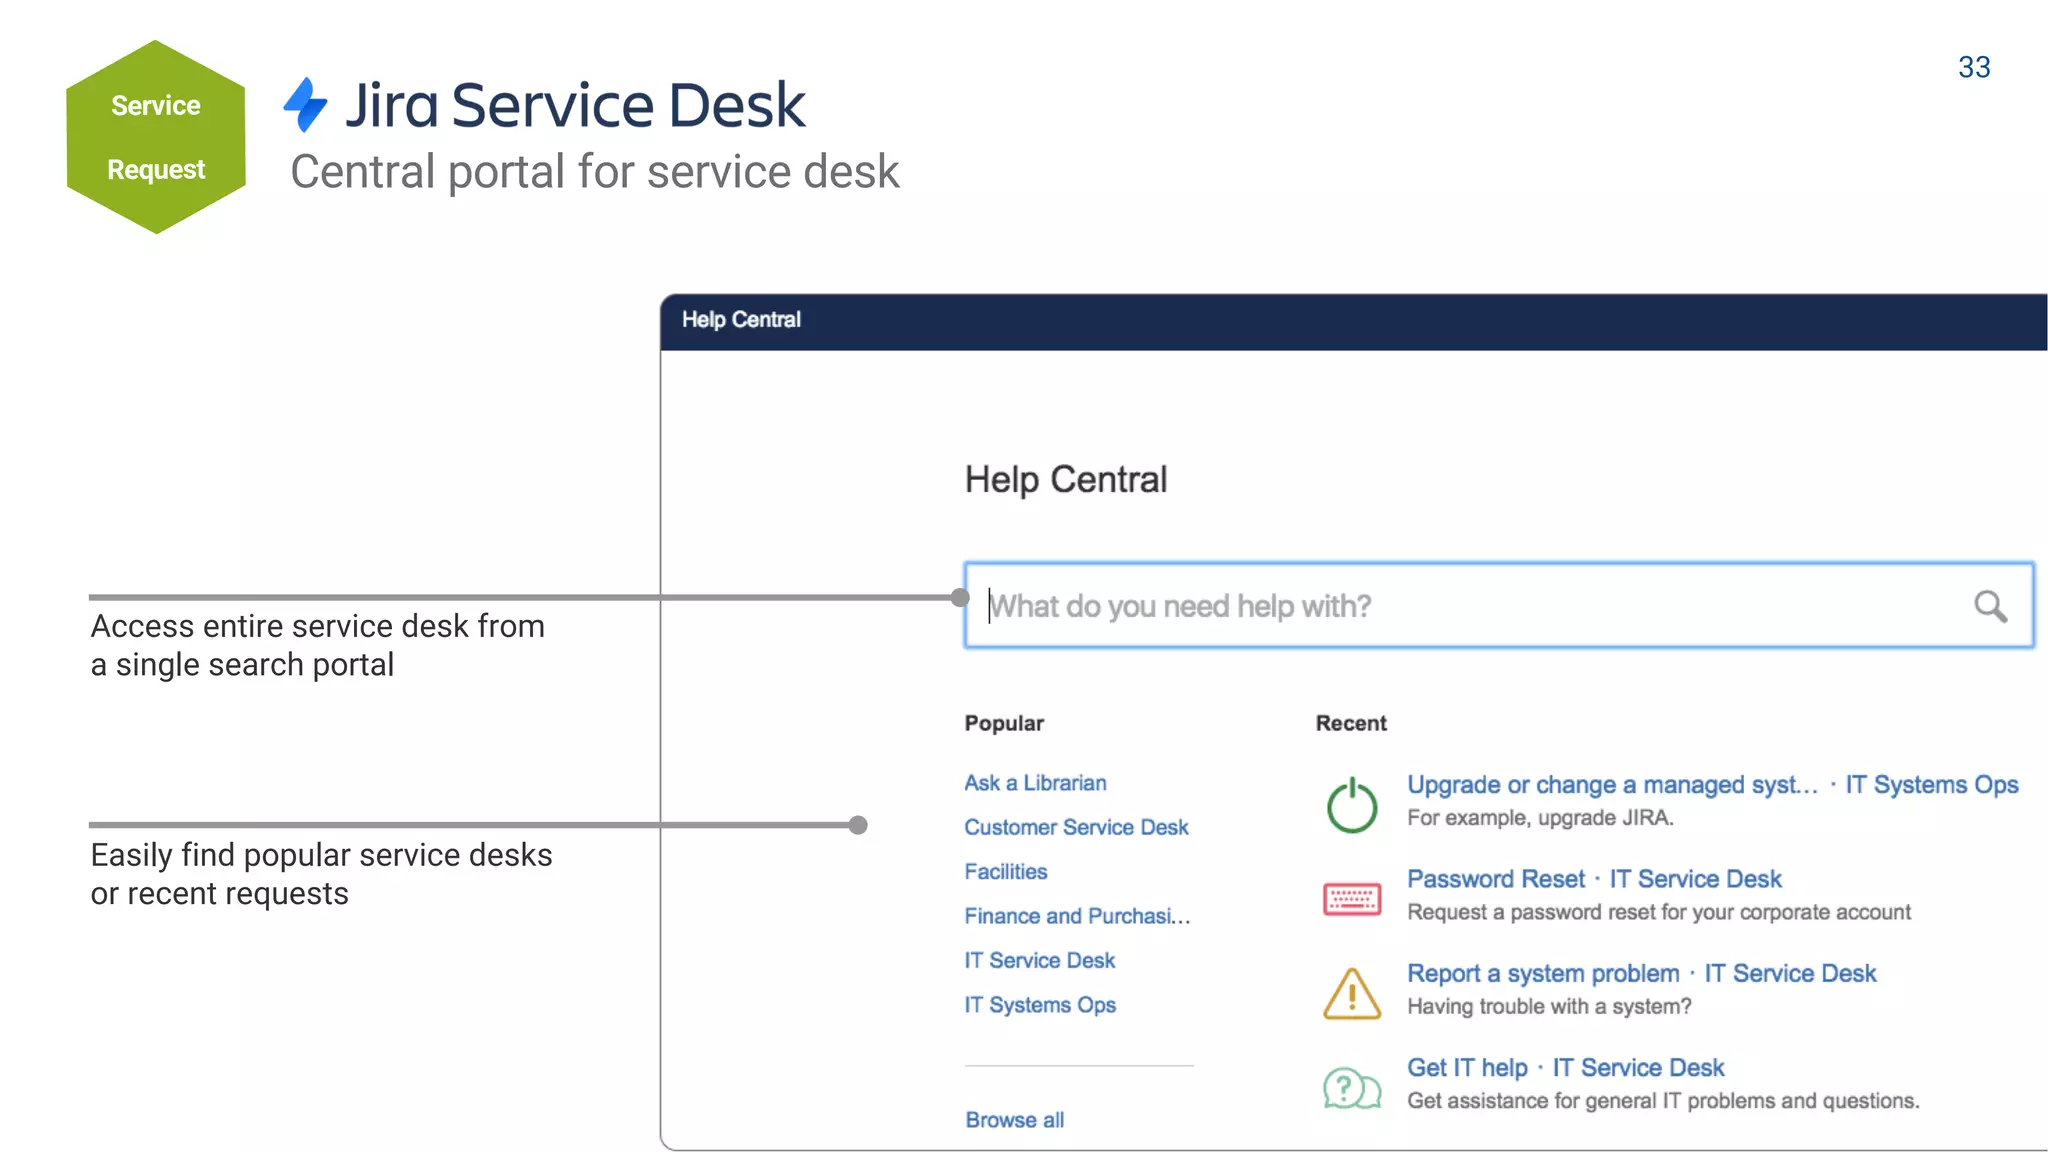Click the Browse all link

pyautogui.click(x=1014, y=1120)
